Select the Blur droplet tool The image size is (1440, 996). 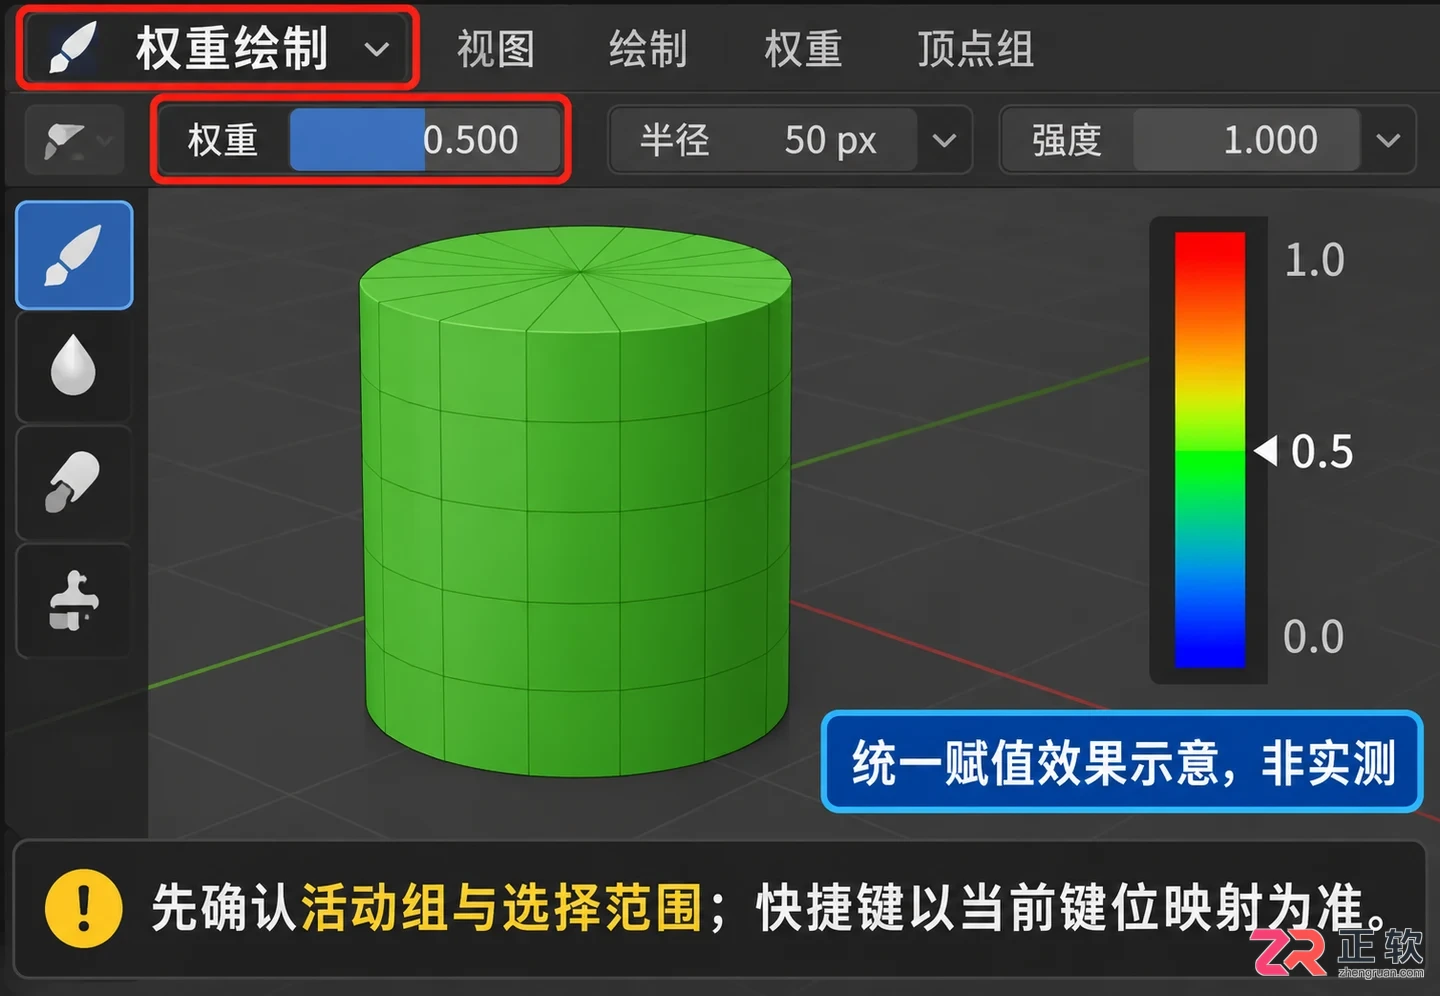(x=74, y=366)
